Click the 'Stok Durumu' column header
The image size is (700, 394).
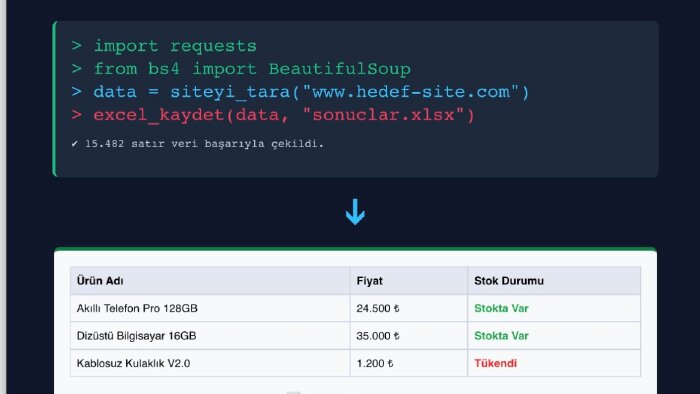coord(554,281)
